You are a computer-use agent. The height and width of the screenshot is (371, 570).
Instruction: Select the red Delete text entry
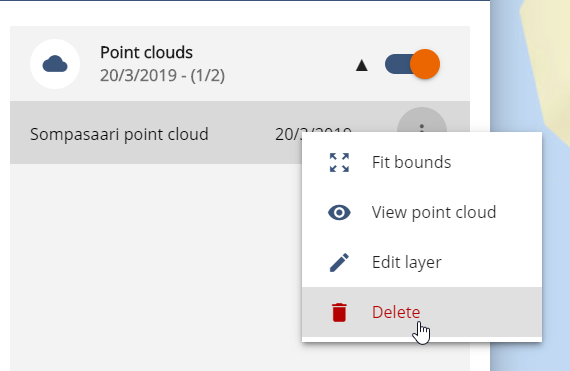tap(396, 312)
